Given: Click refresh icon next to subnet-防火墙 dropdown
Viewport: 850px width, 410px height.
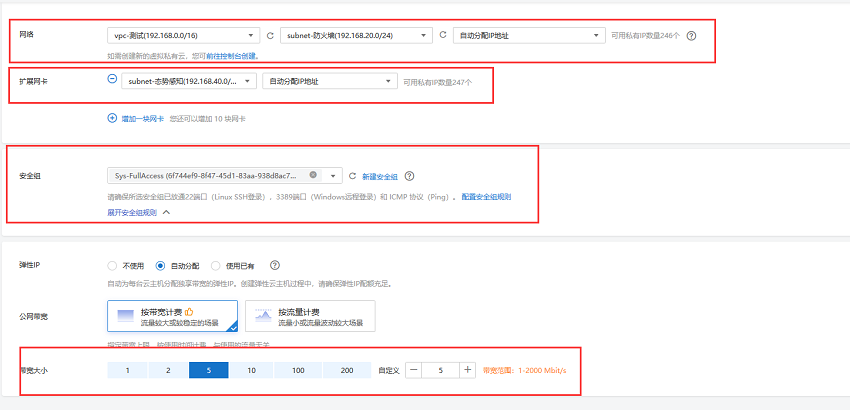Looking at the screenshot, I should tap(443, 35).
